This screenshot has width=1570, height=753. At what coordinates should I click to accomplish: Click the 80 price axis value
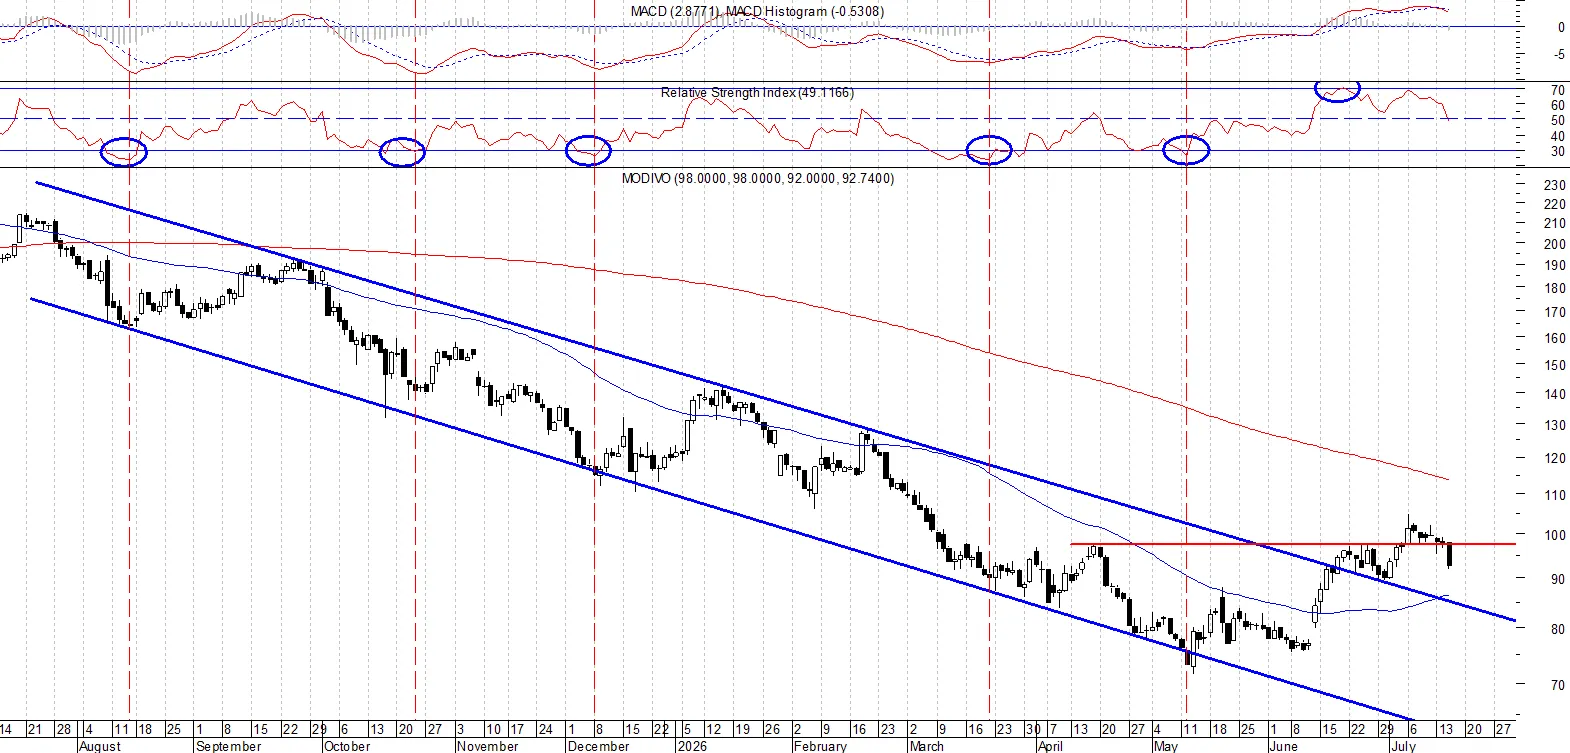[x=1558, y=630]
